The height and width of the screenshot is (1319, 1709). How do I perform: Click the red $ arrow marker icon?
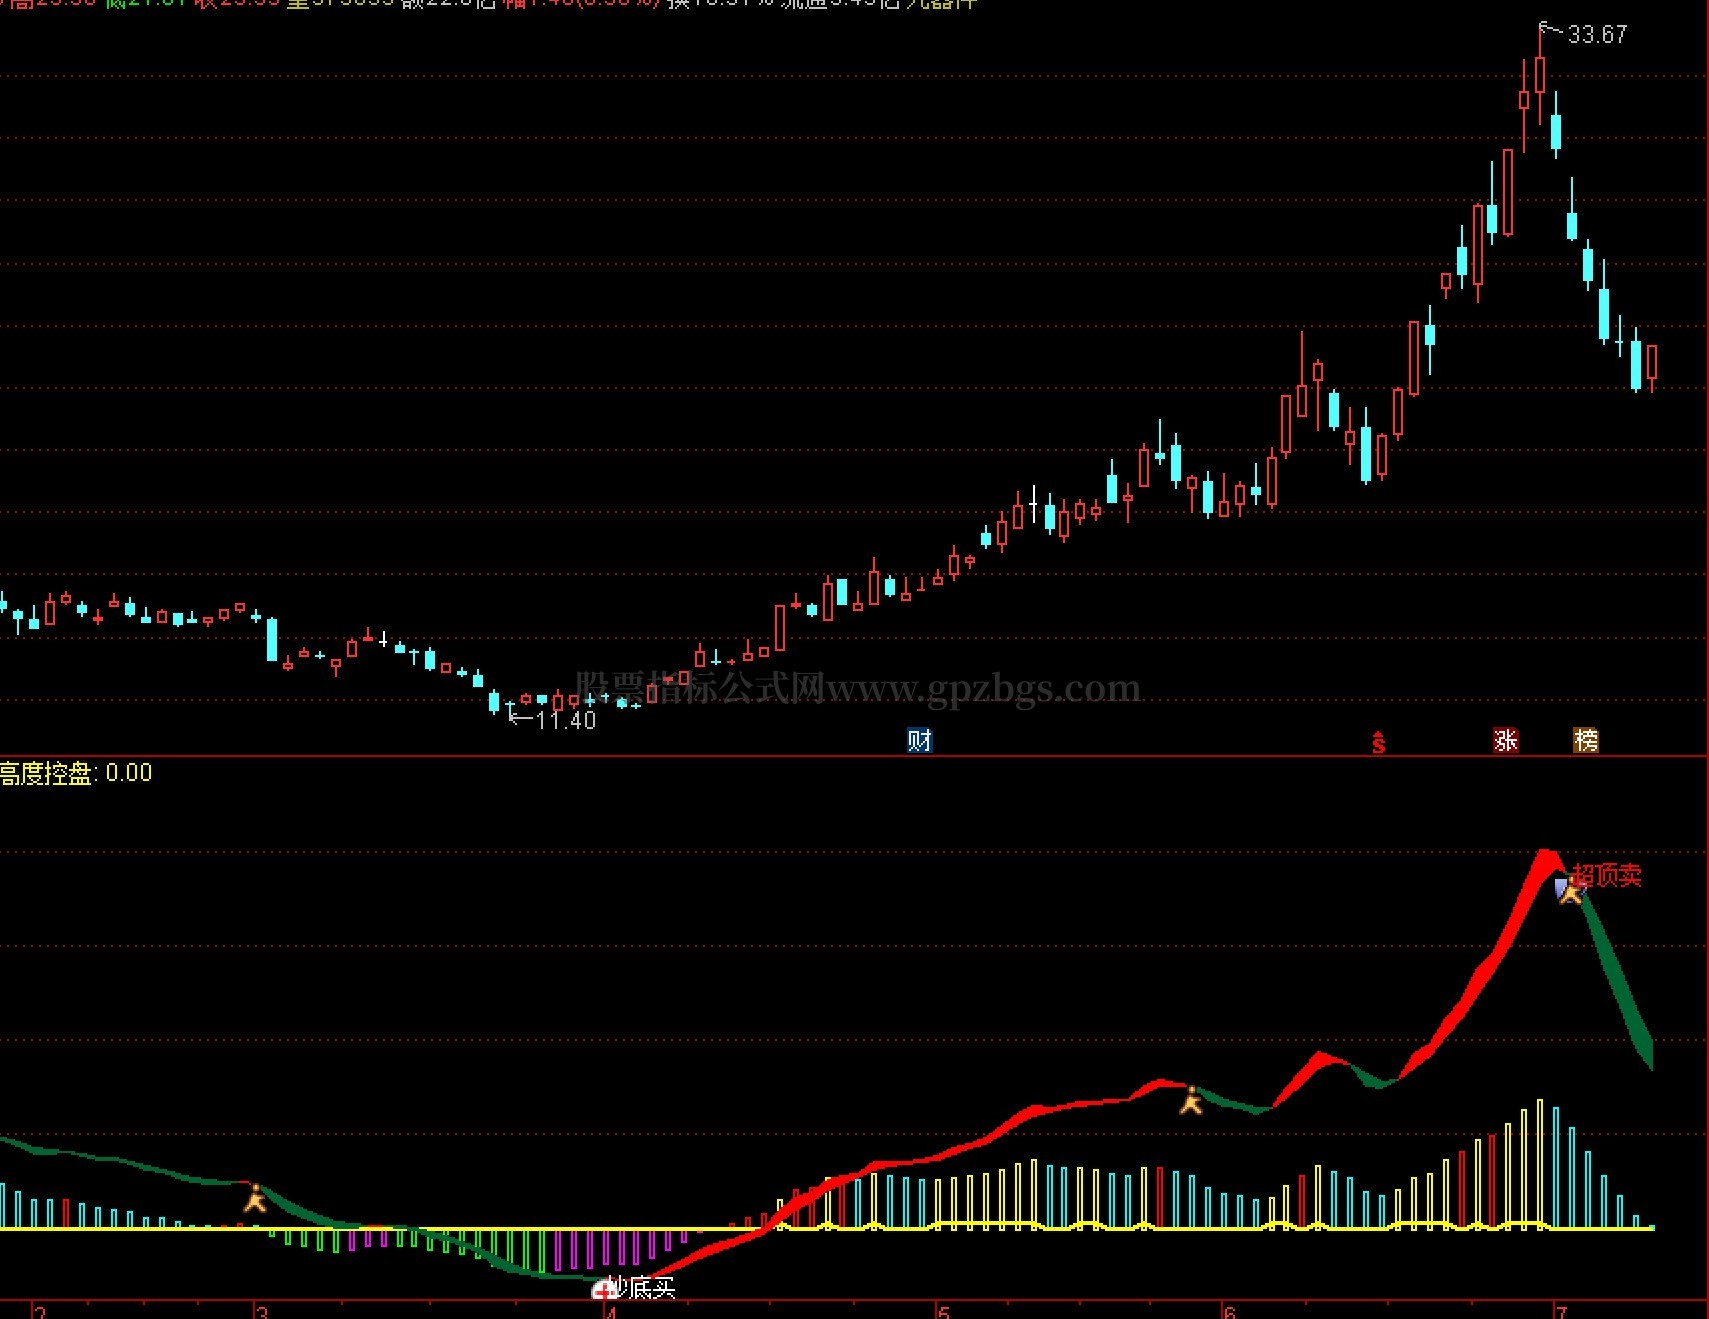tap(1378, 741)
